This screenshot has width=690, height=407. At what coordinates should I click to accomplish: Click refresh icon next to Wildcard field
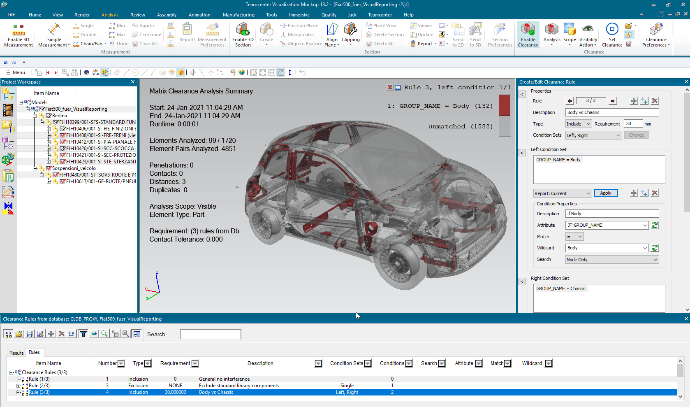click(655, 248)
